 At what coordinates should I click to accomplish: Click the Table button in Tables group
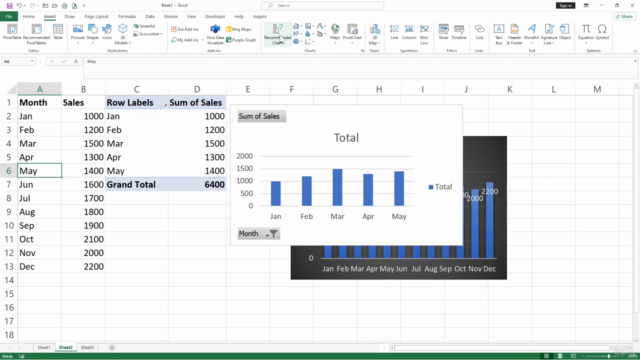[x=58, y=32]
